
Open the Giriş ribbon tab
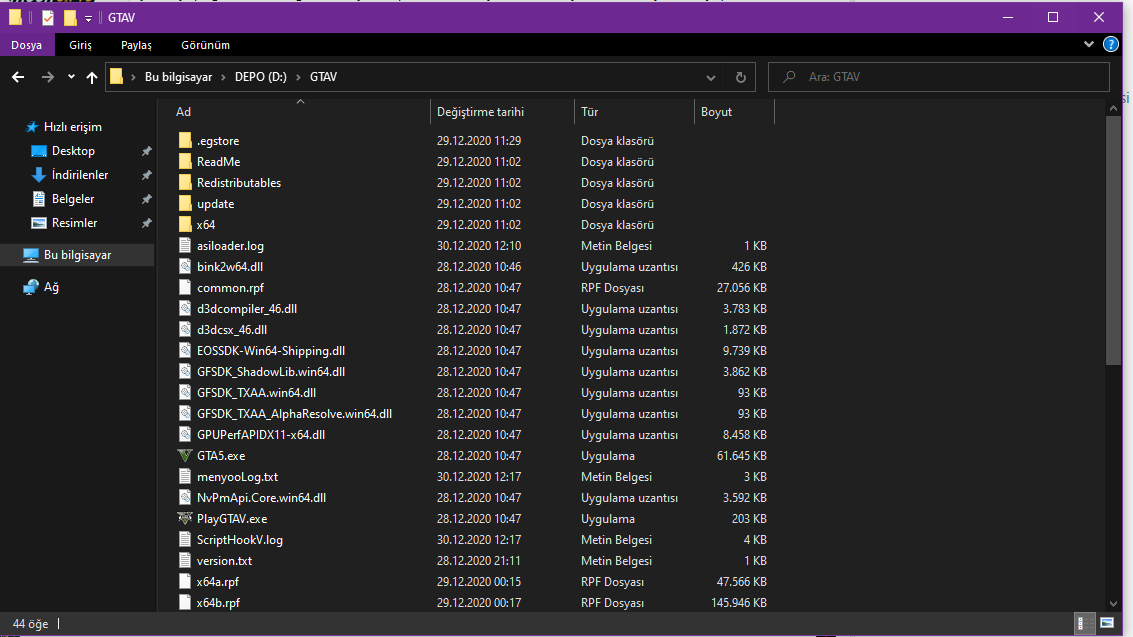(80, 45)
